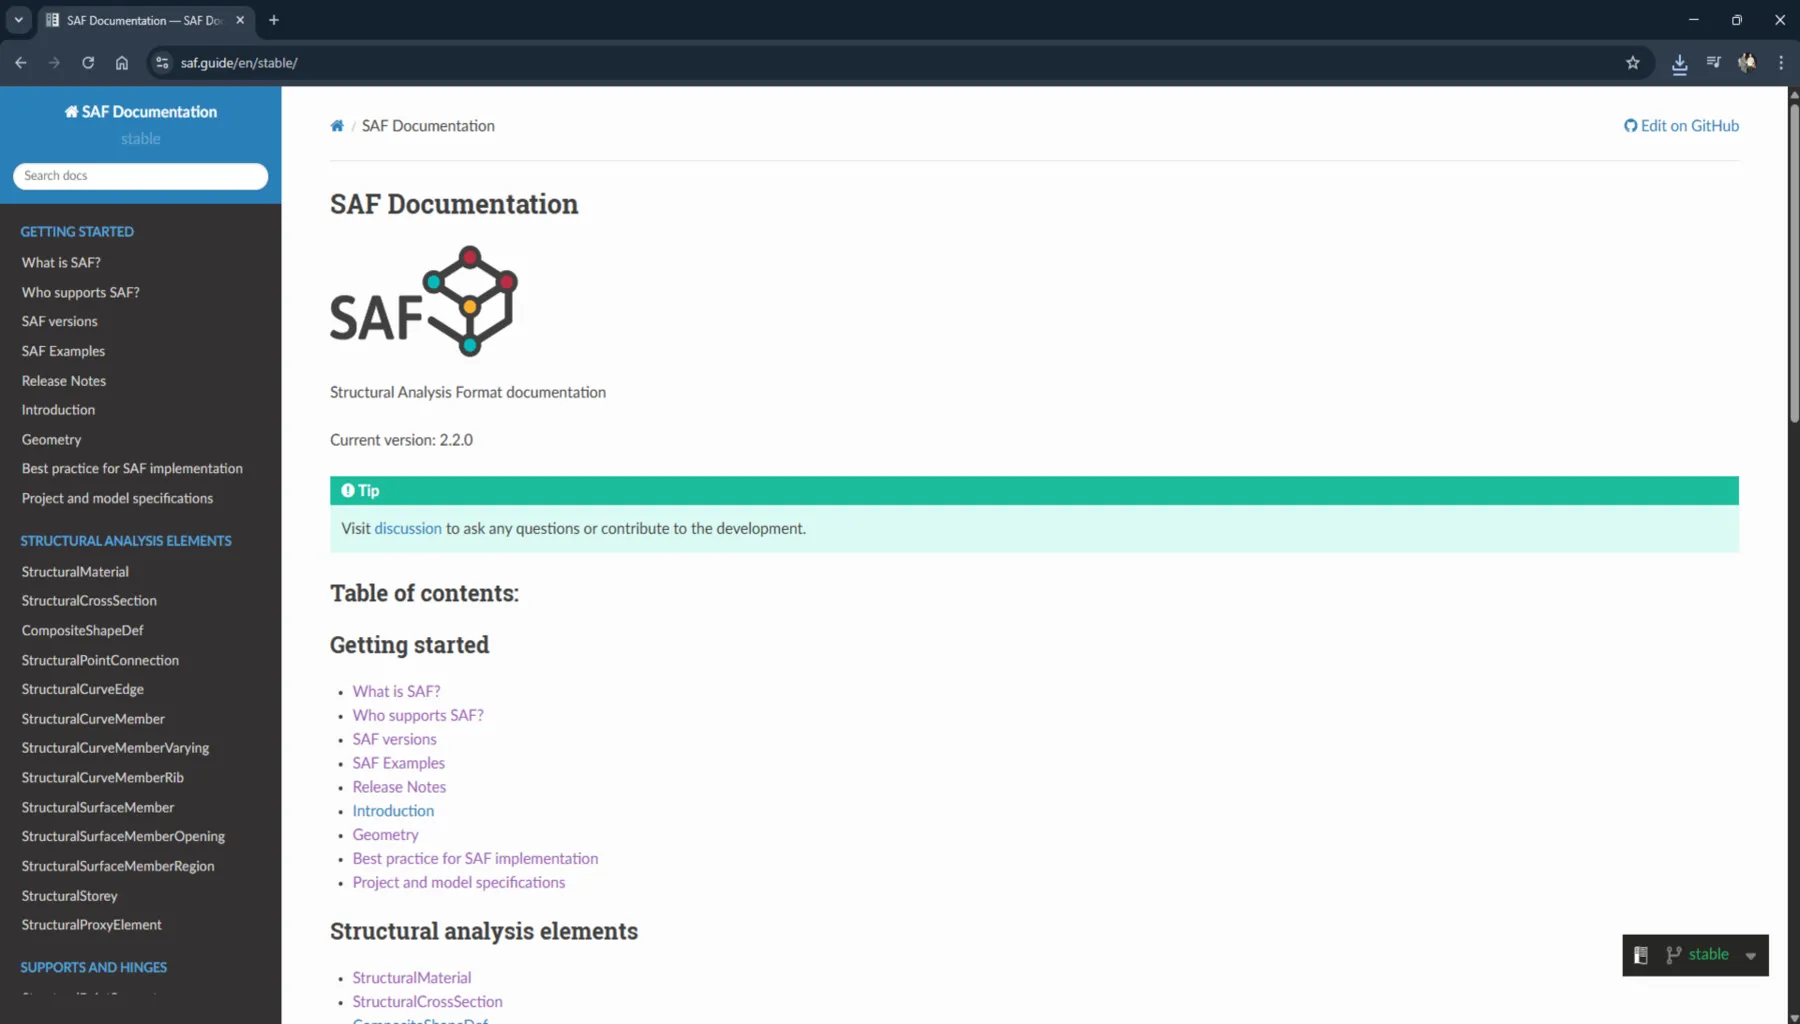Open StructuralCrossSection in sidebar
This screenshot has width=1800, height=1024.
point(89,601)
